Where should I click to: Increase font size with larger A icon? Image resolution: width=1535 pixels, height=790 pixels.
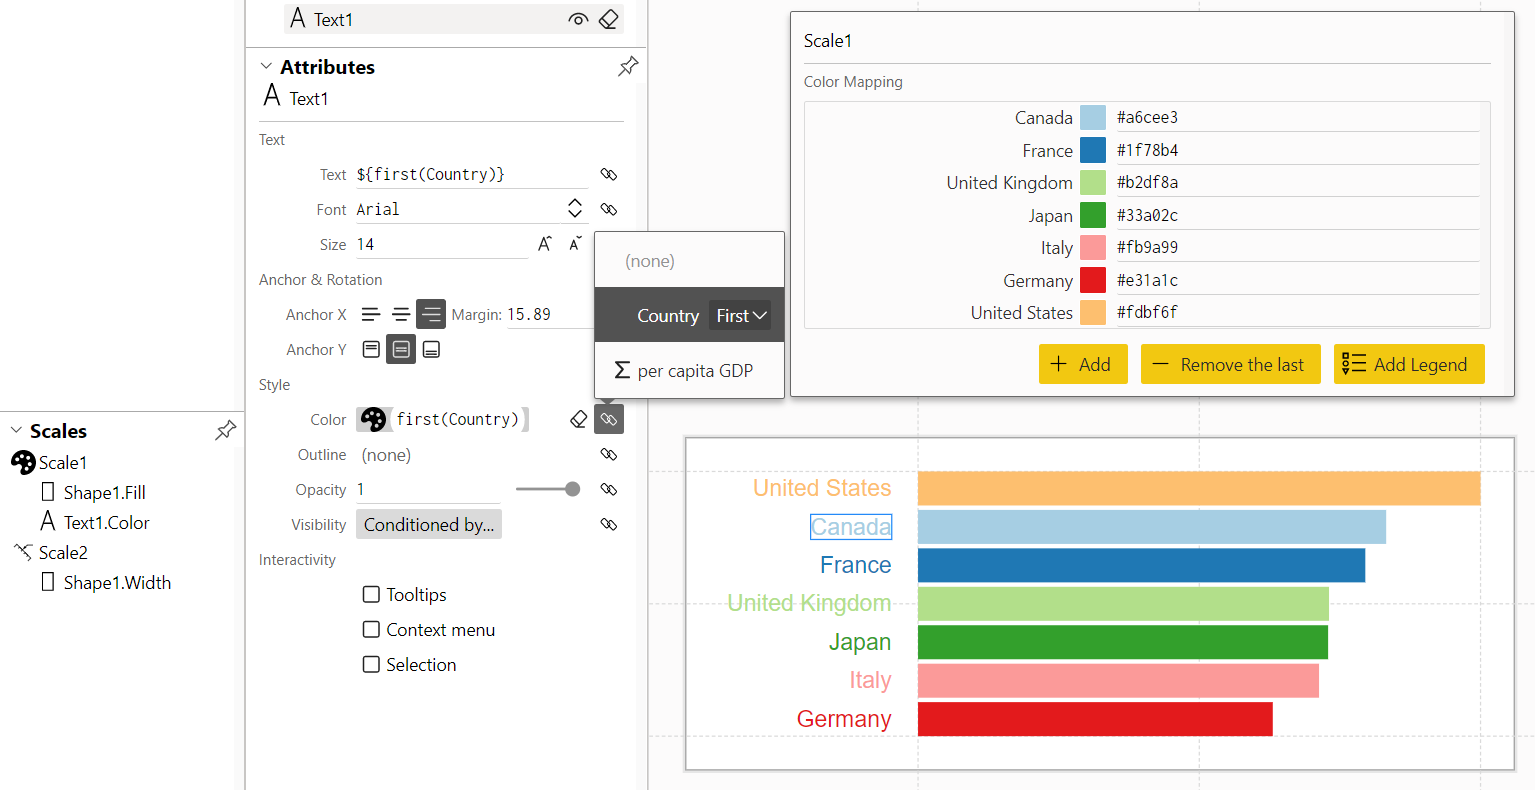click(x=545, y=244)
